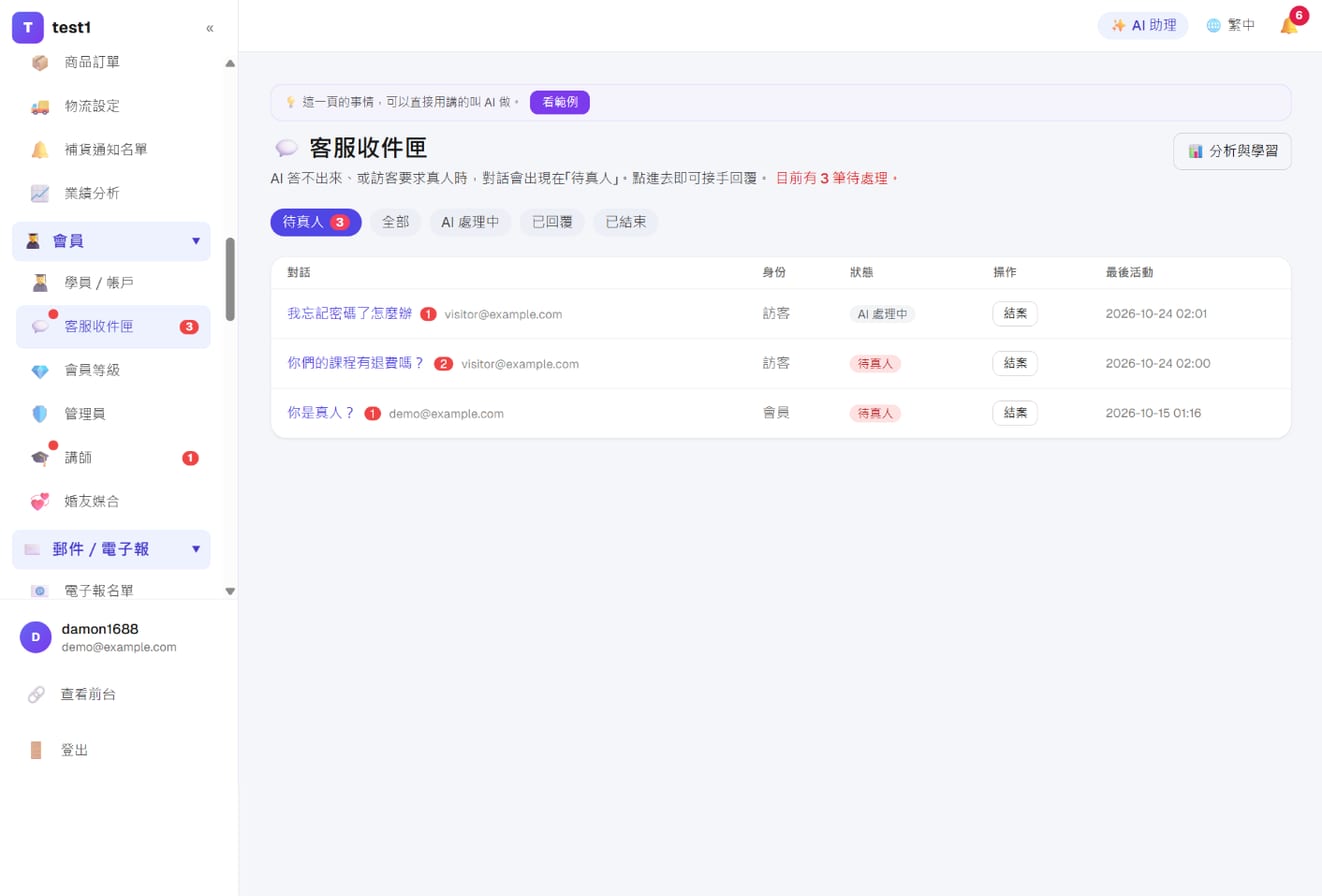1322x896 pixels.
Task: Click the 會員等級 diamond icon
Action: tap(40, 370)
